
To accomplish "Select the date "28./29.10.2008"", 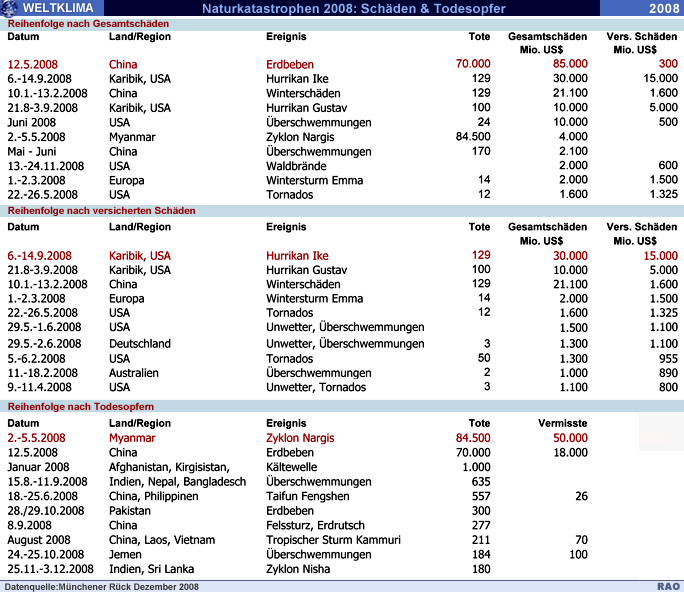I will [46, 510].
